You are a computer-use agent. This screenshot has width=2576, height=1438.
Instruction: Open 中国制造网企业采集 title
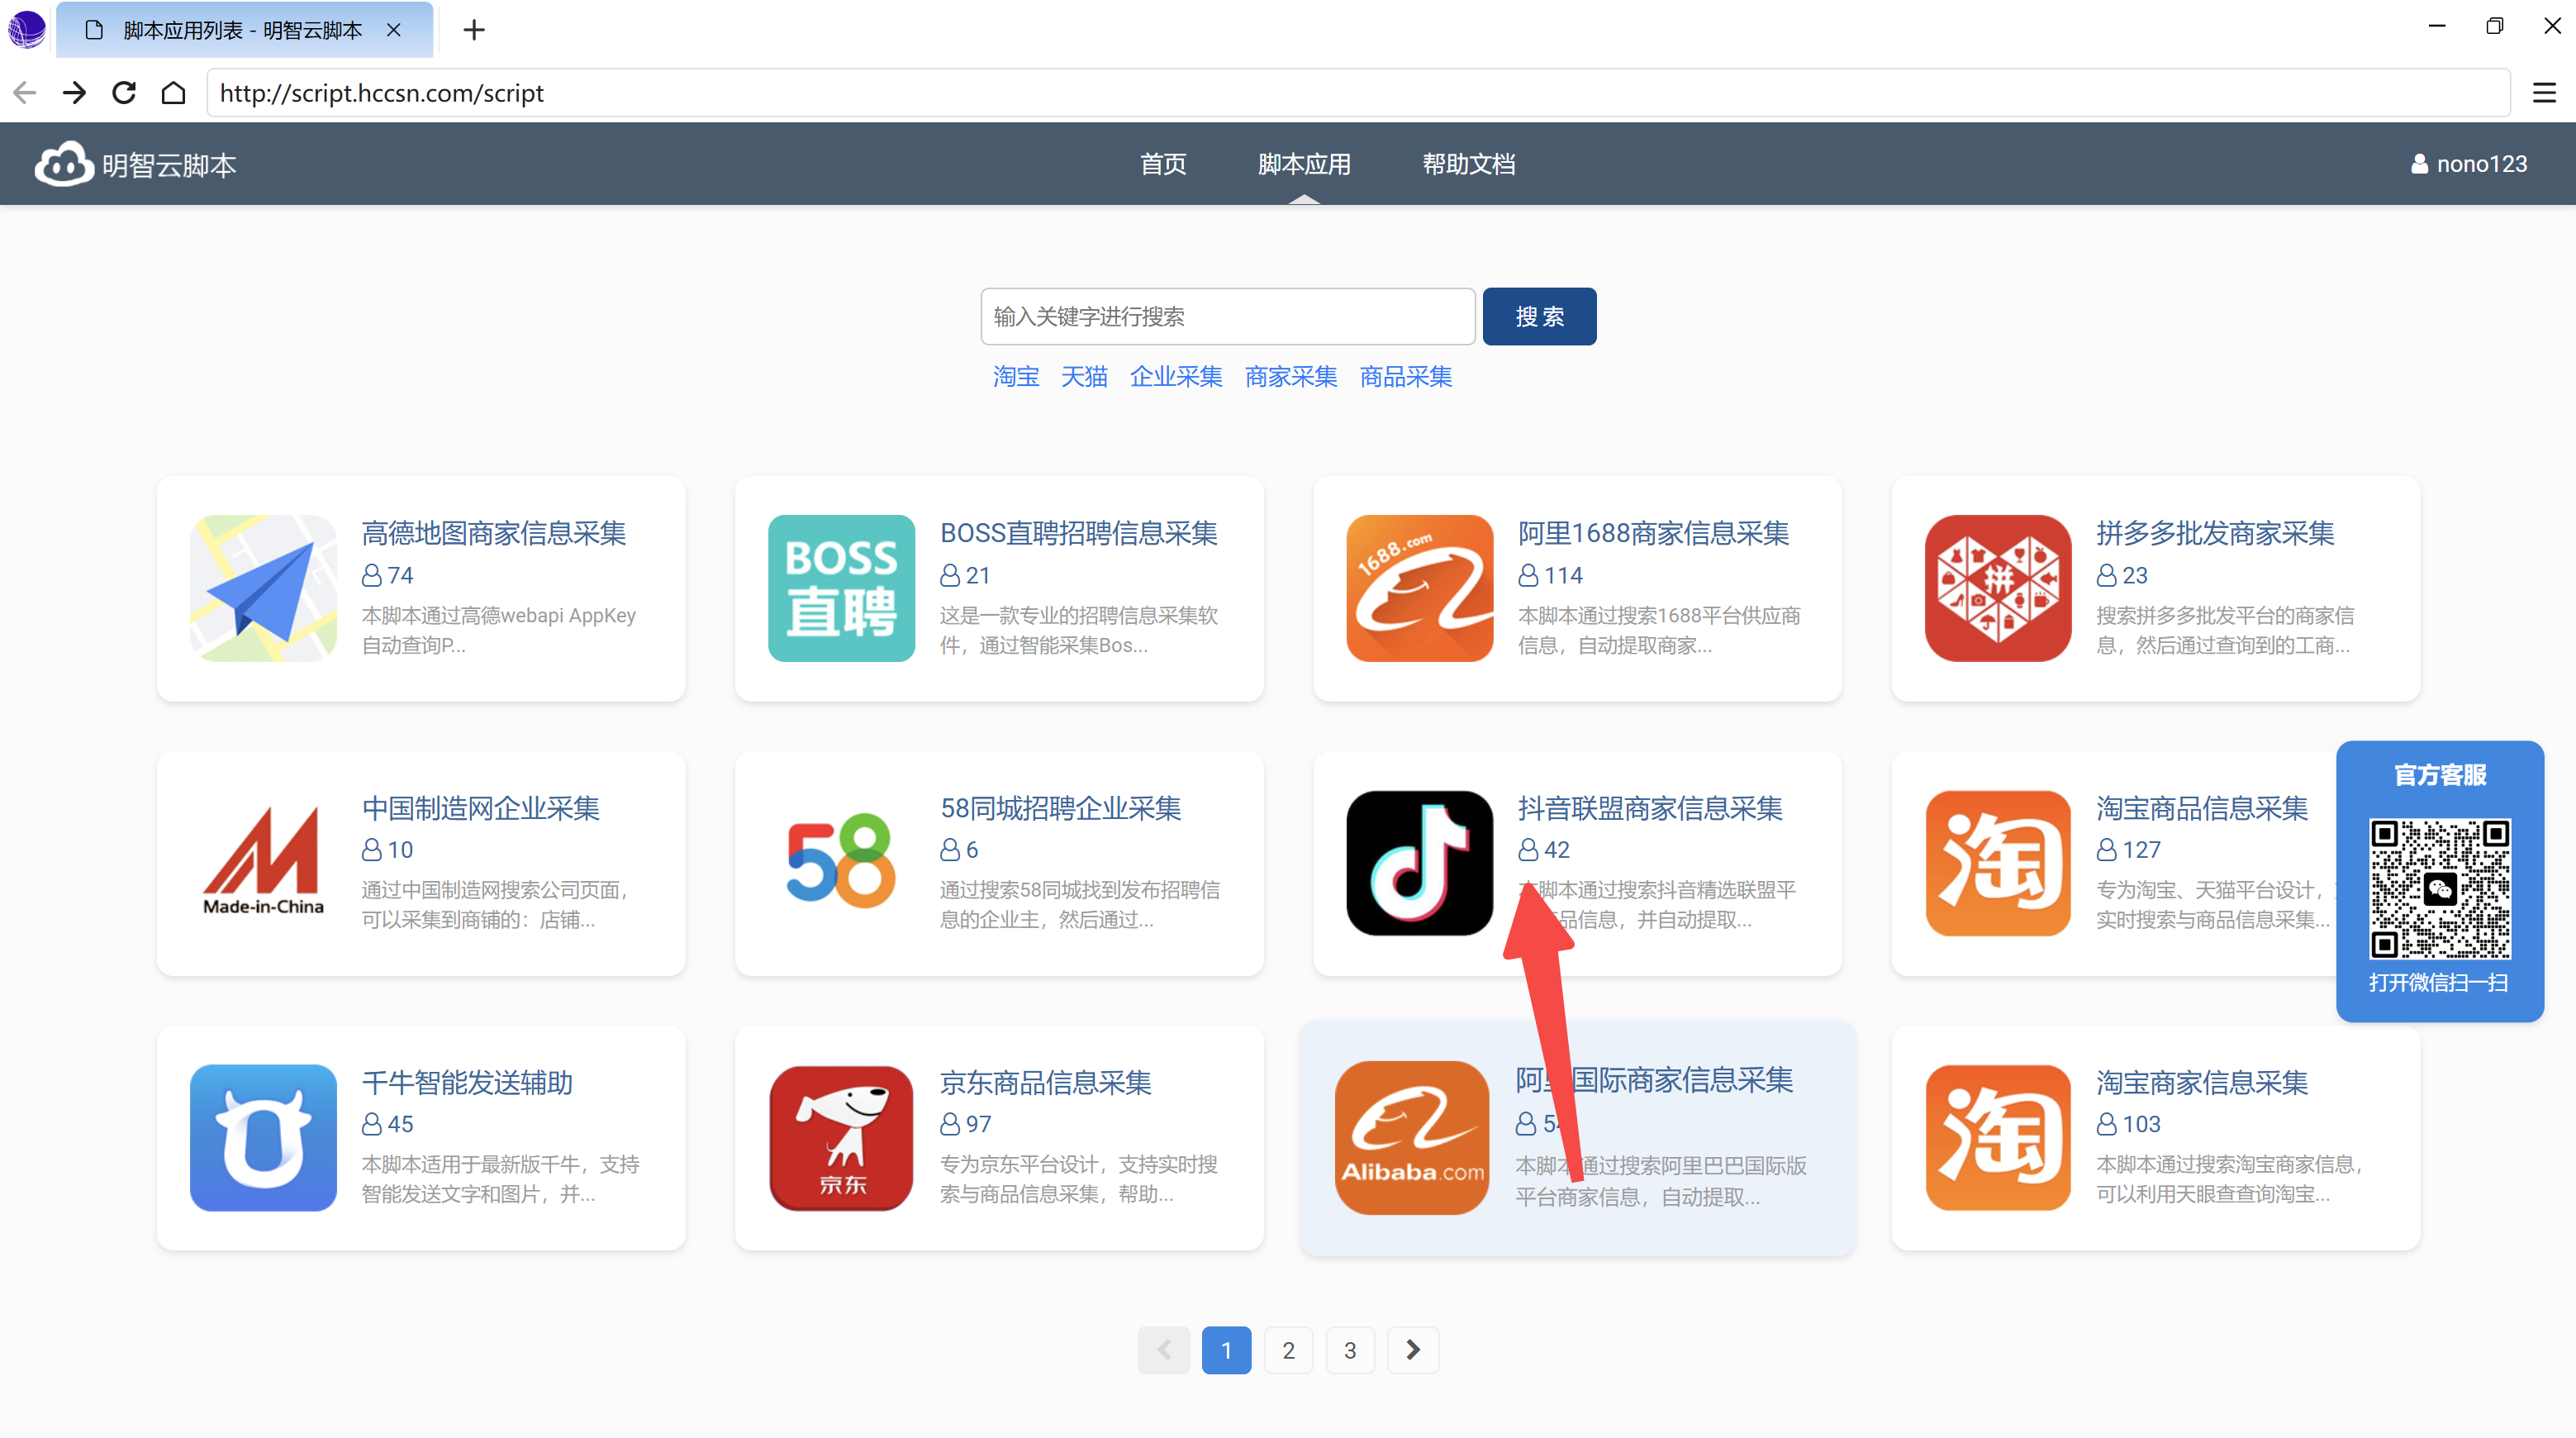481,808
